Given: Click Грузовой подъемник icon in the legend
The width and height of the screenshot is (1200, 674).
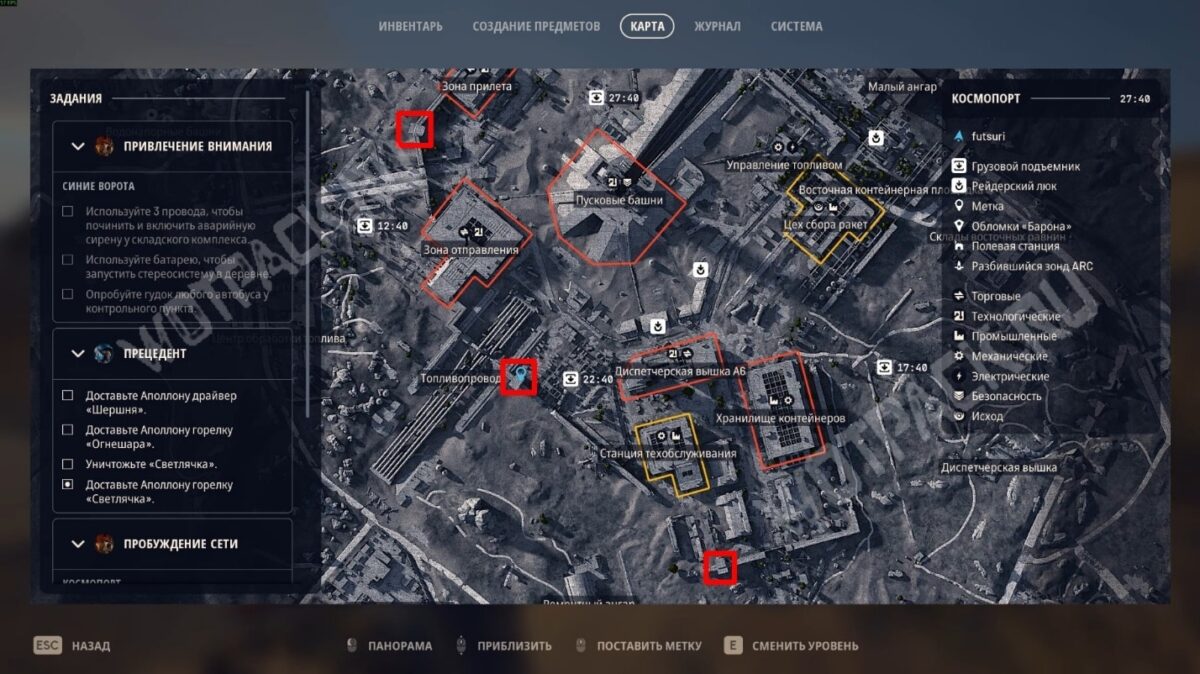Looking at the screenshot, I should point(959,166).
